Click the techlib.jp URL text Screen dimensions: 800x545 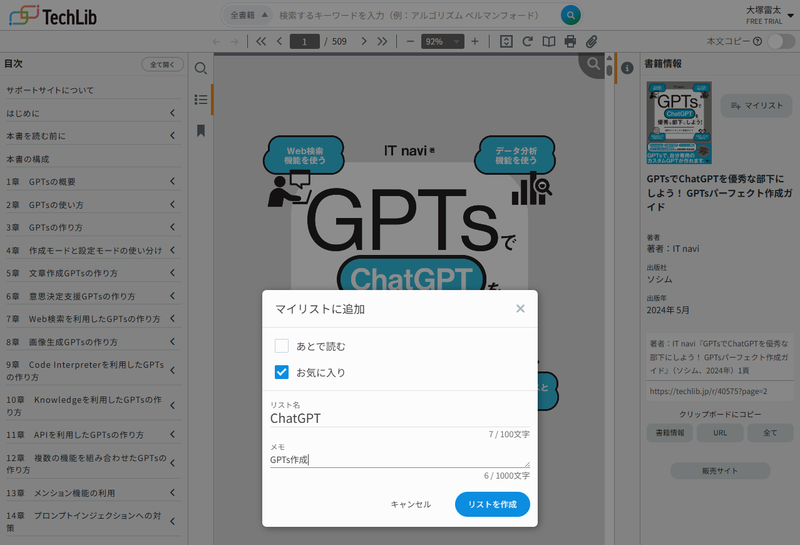point(708,391)
